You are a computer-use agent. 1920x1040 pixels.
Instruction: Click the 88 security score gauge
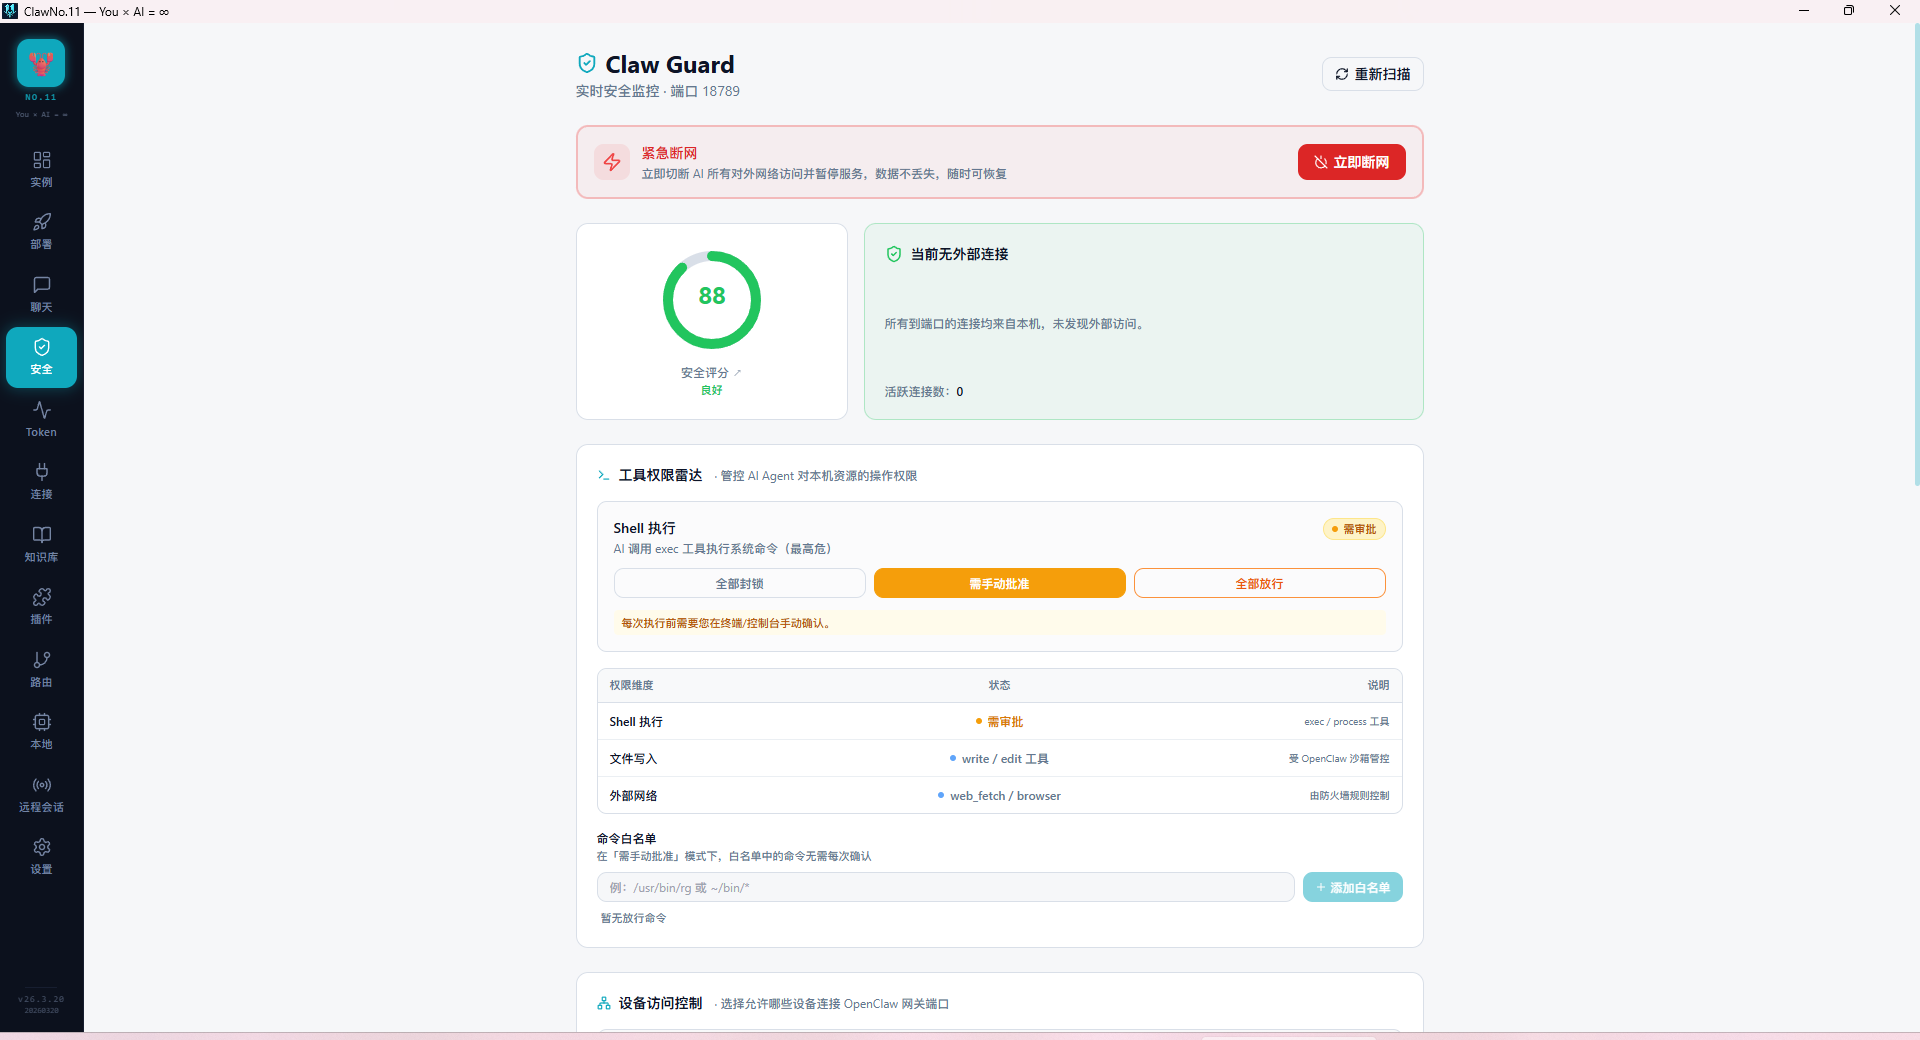click(x=712, y=299)
